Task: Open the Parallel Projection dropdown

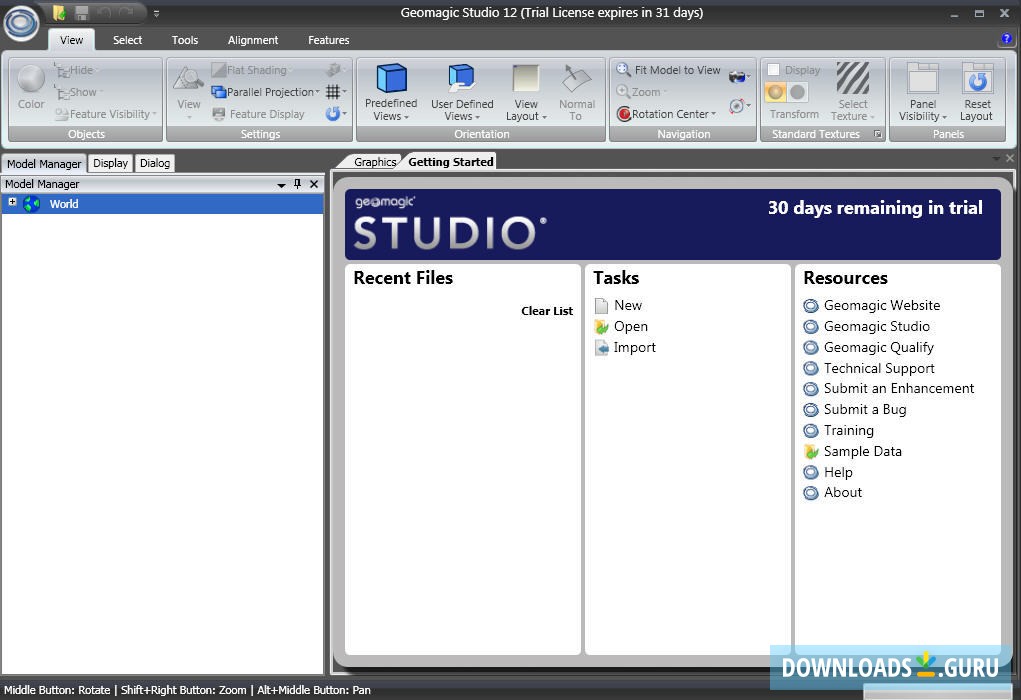Action: click(266, 92)
